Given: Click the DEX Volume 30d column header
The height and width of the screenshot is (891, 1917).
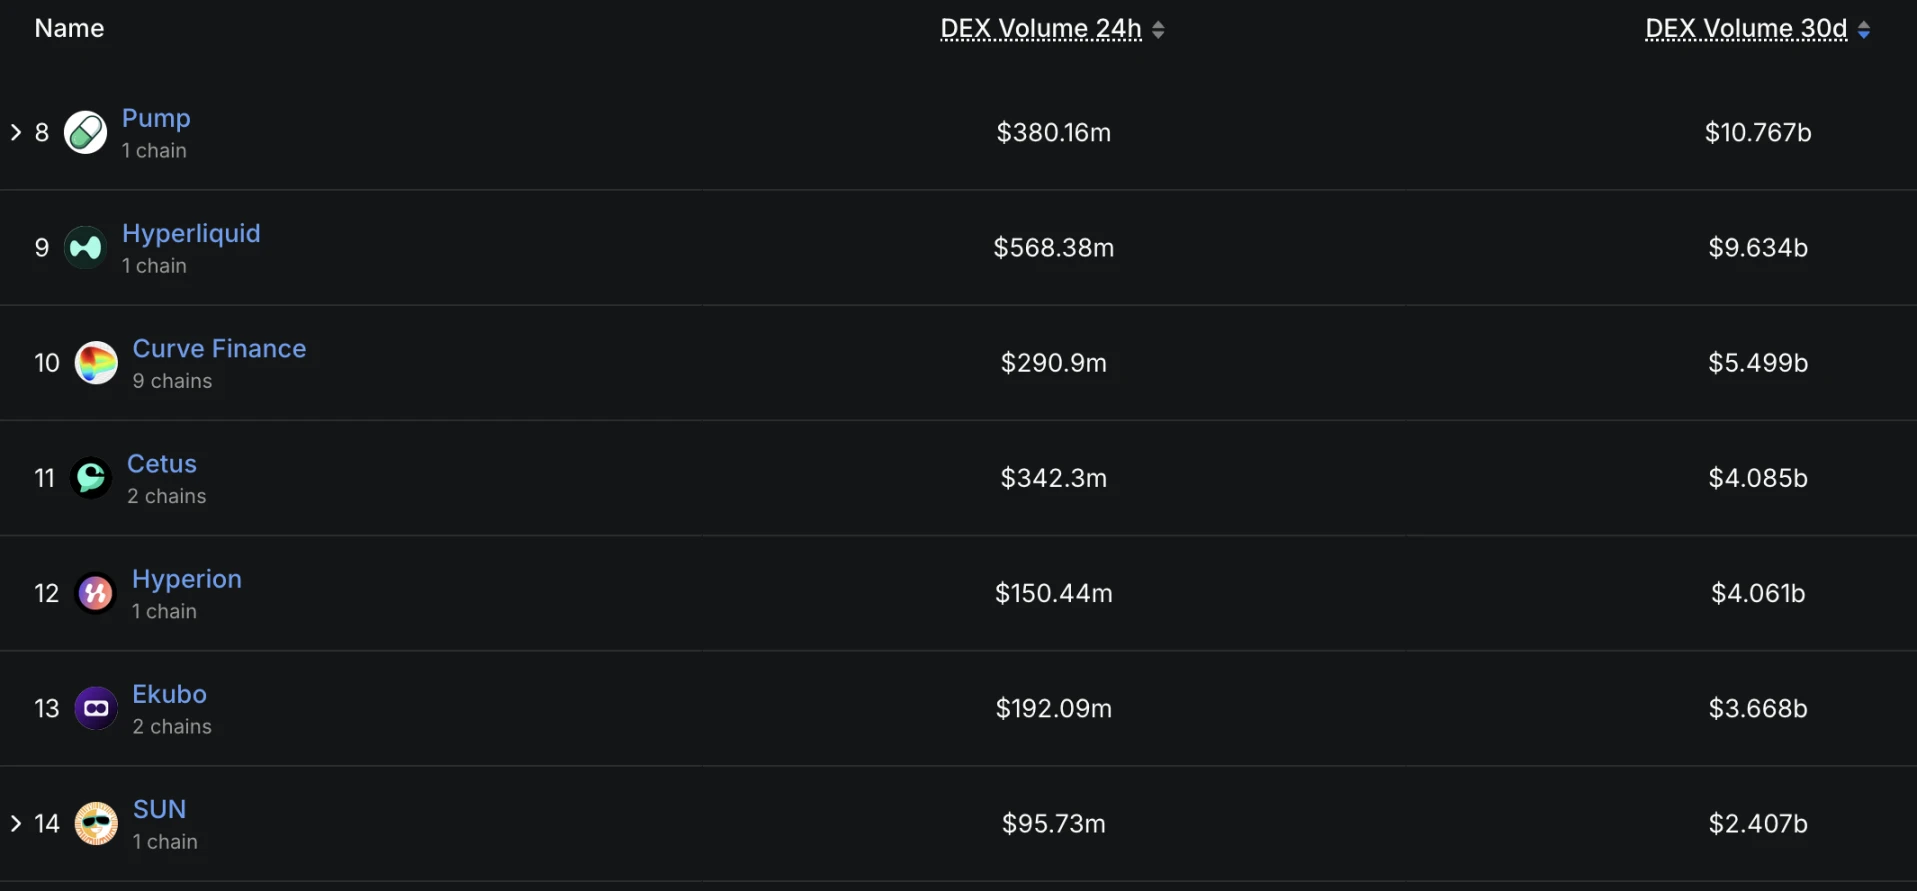Looking at the screenshot, I should (x=1745, y=29).
